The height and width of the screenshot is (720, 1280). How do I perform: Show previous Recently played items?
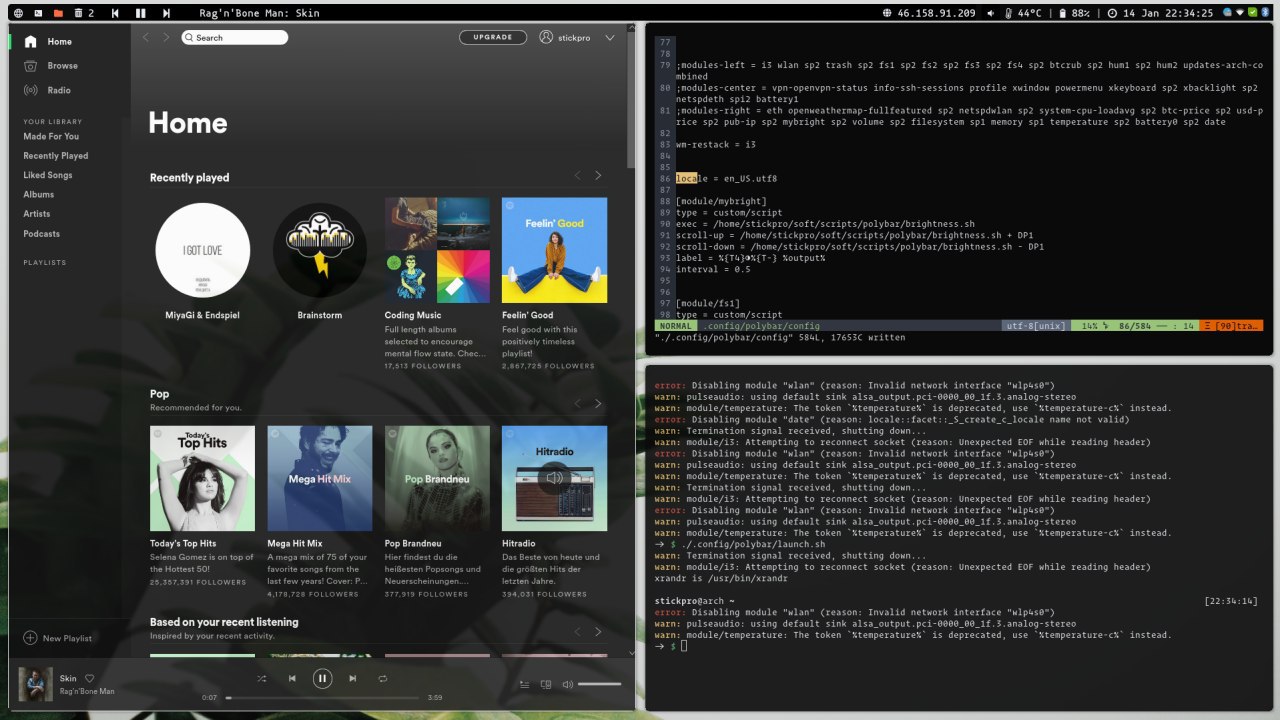click(x=577, y=176)
